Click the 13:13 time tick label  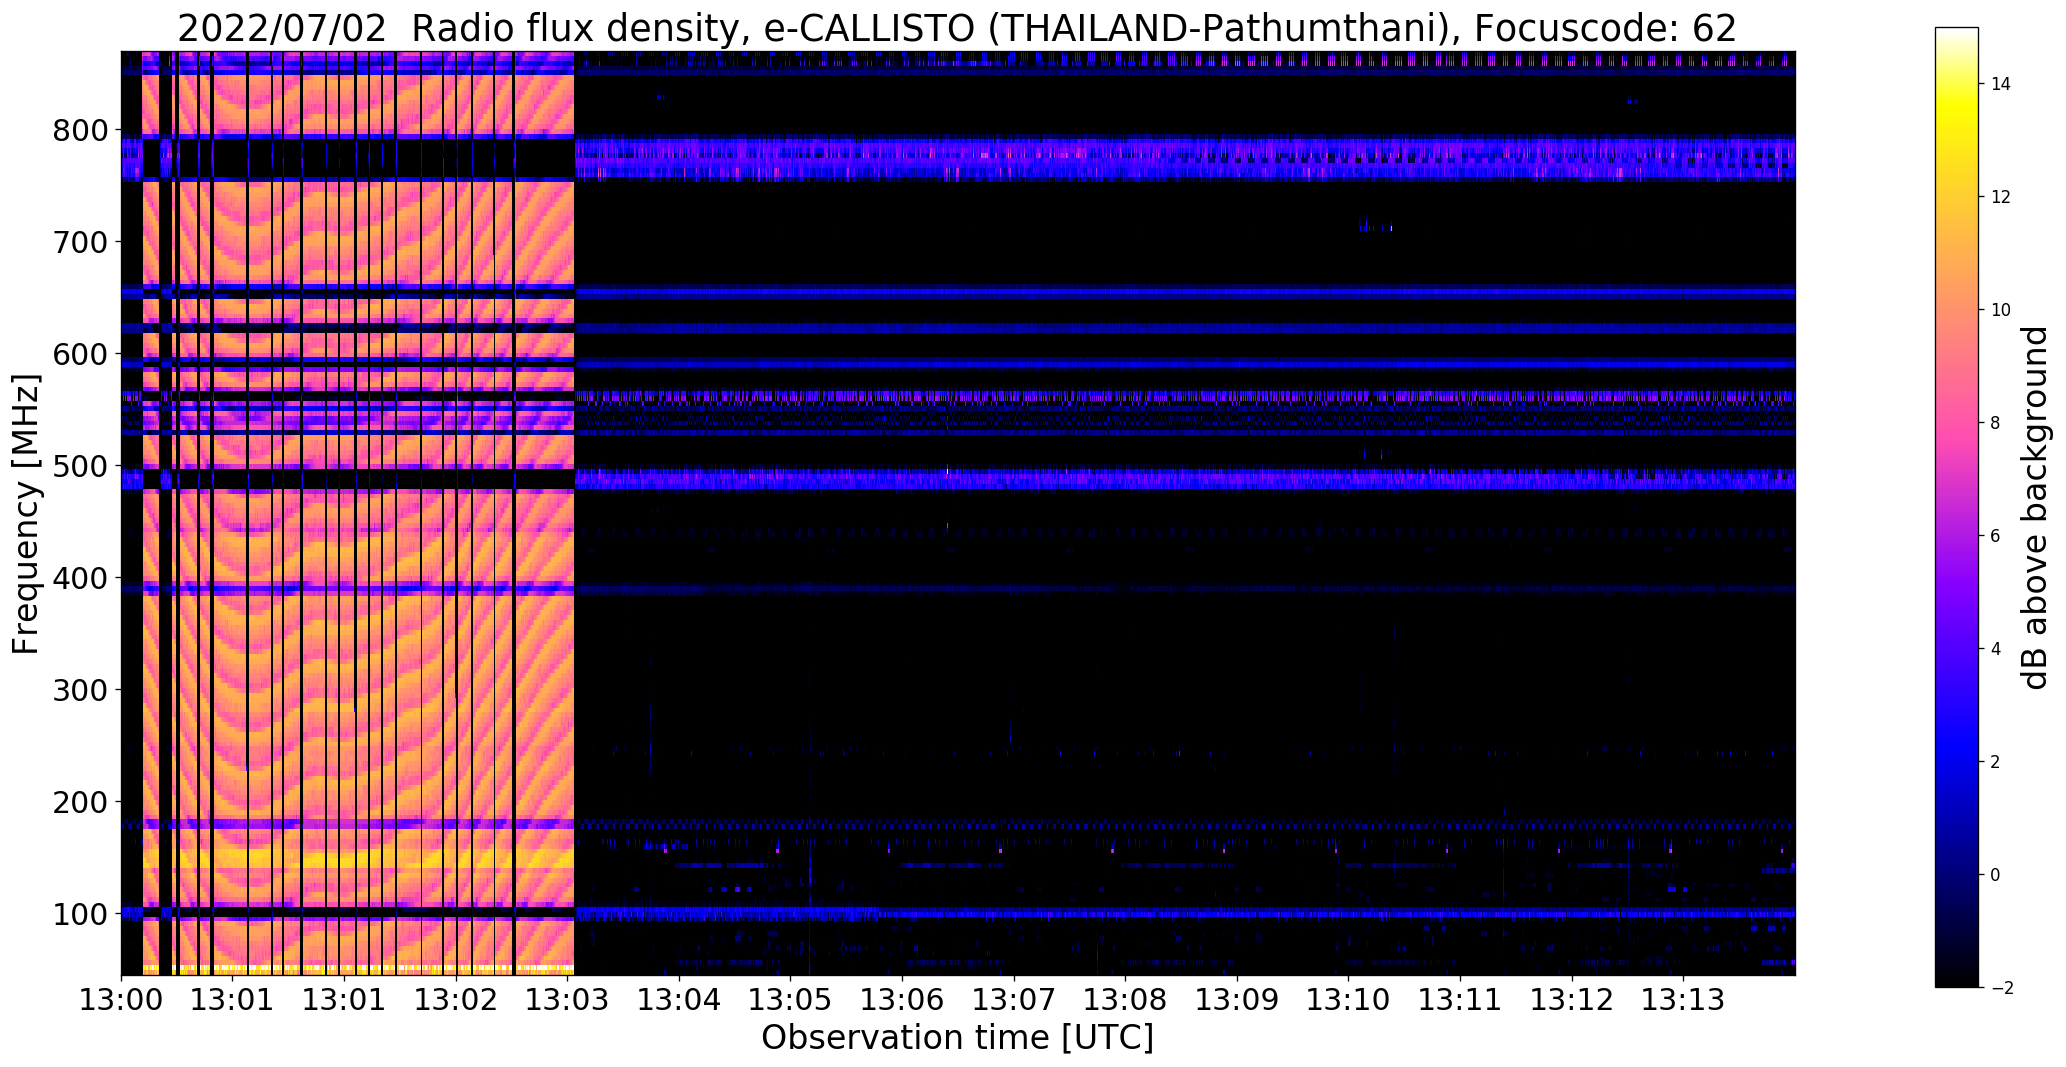tap(1683, 998)
